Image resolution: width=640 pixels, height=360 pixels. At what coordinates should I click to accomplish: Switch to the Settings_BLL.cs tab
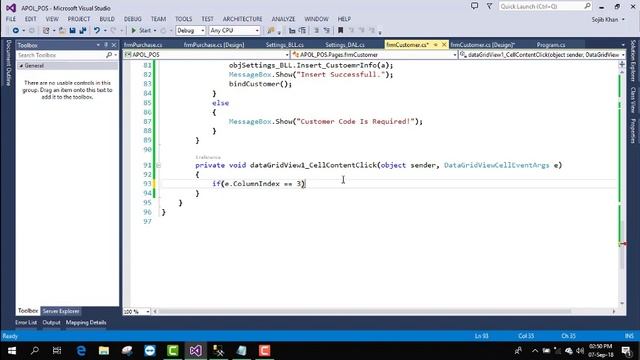coord(285,45)
